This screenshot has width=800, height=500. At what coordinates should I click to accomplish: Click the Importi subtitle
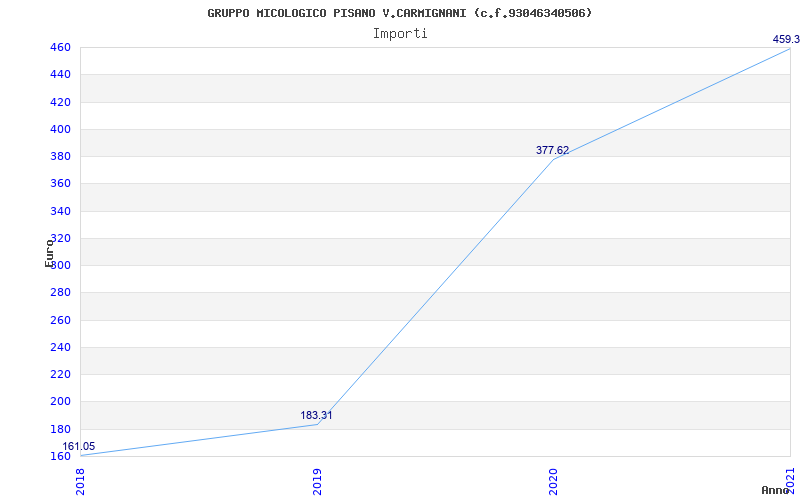(x=400, y=34)
